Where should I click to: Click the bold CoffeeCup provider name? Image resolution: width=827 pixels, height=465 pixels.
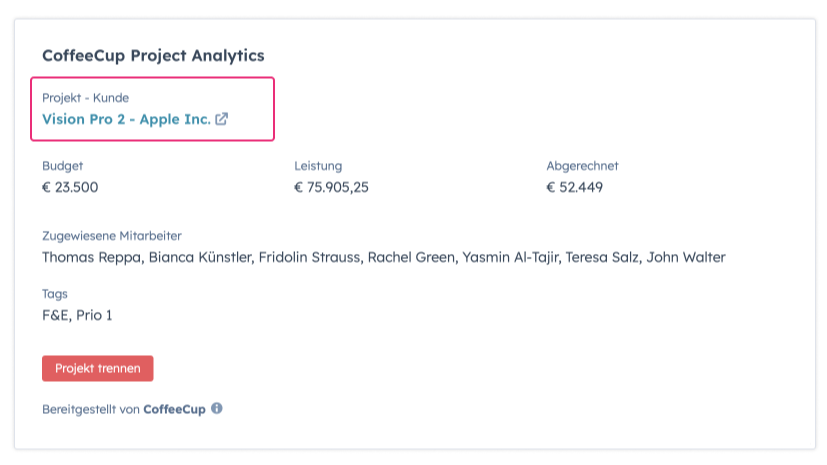tap(174, 409)
